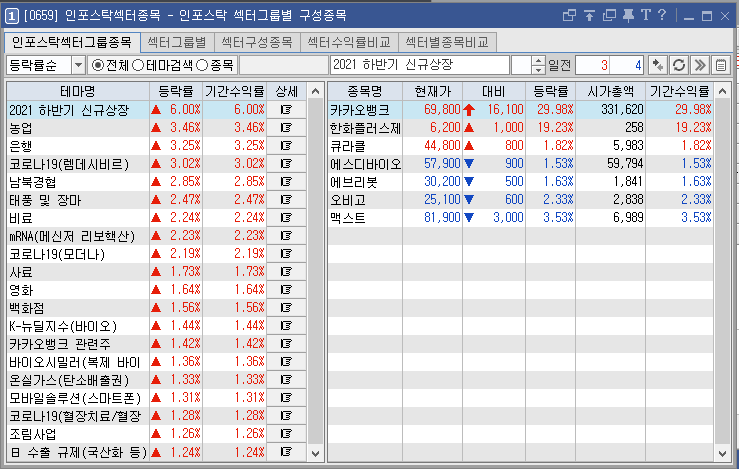Viewport: 739px width, 469px height.
Task: Open detail icon for 코로나19(렘데시비르) row
Action: (286, 164)
